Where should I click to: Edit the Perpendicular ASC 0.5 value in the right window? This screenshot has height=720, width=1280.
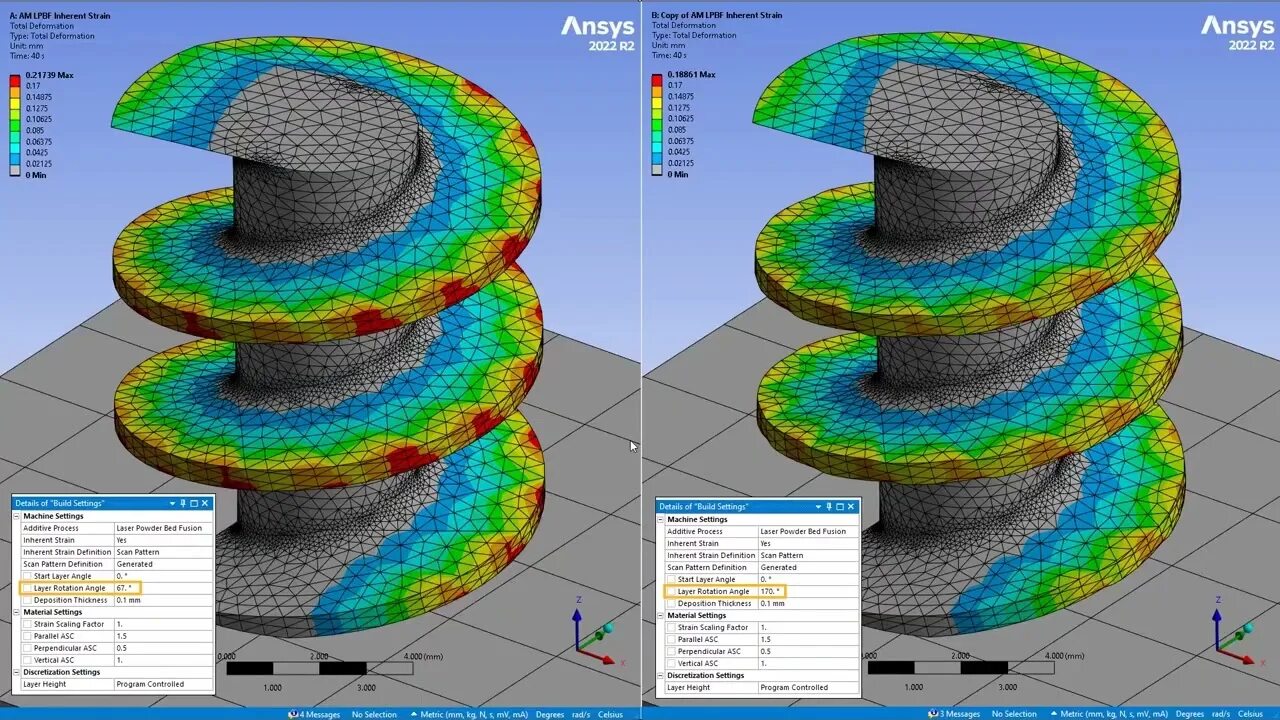[807, 651]
